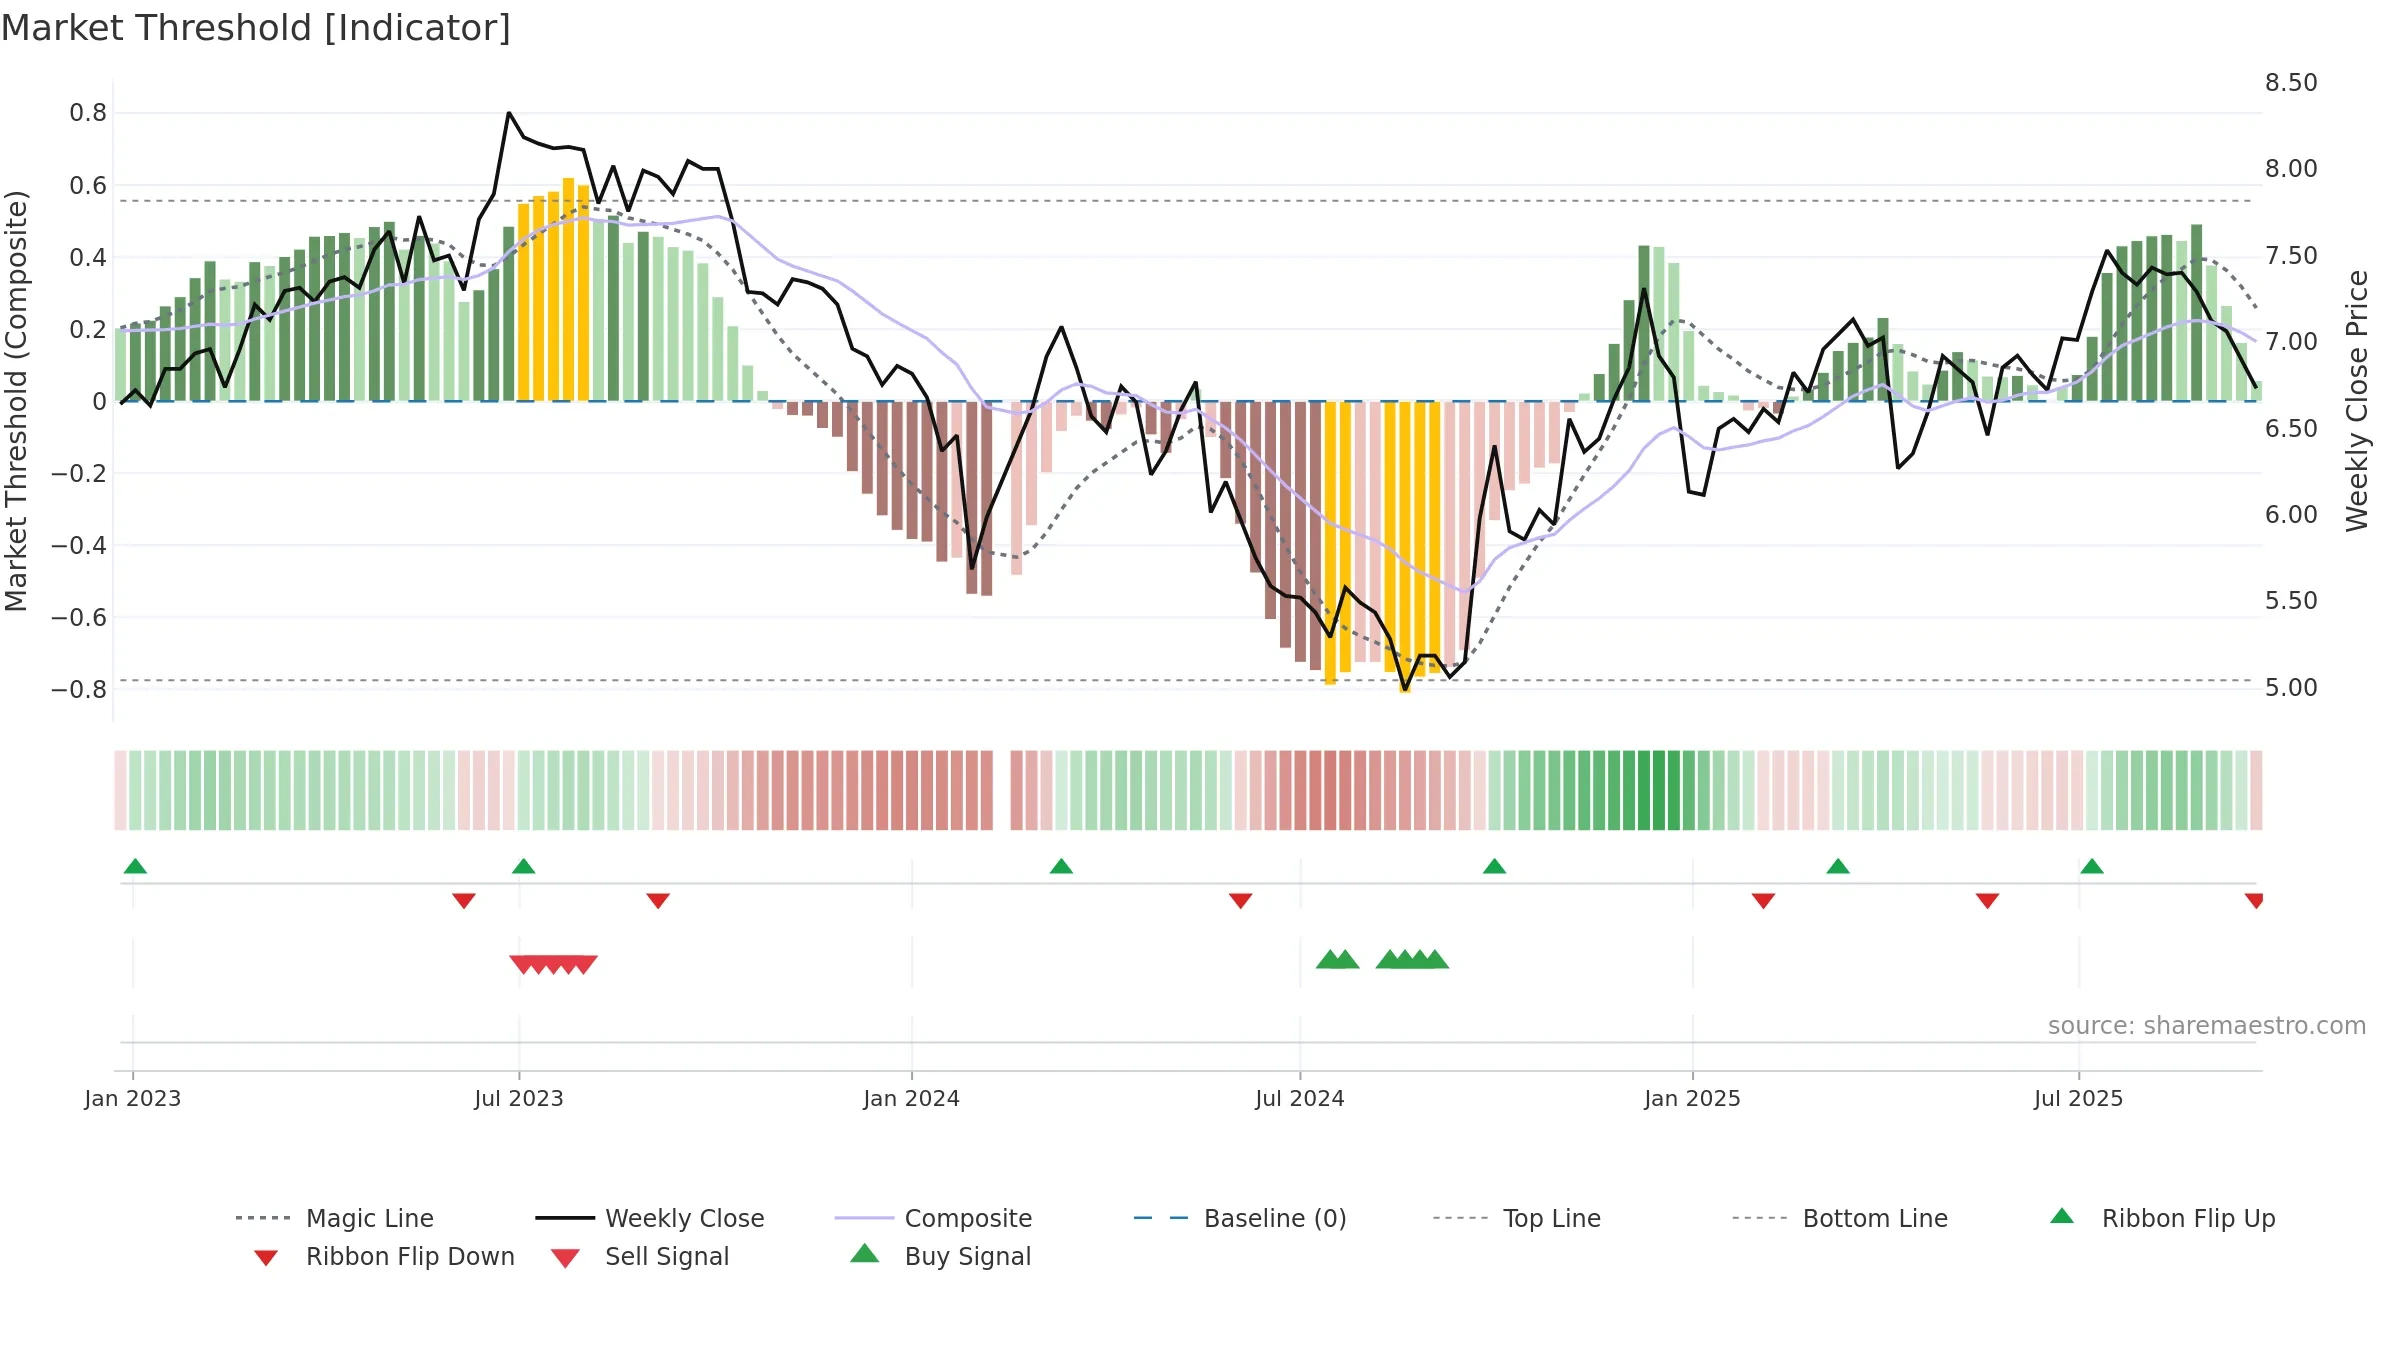
Task: Click the green flip-up triangle at Jan 2023
Action: click(135, 866)
